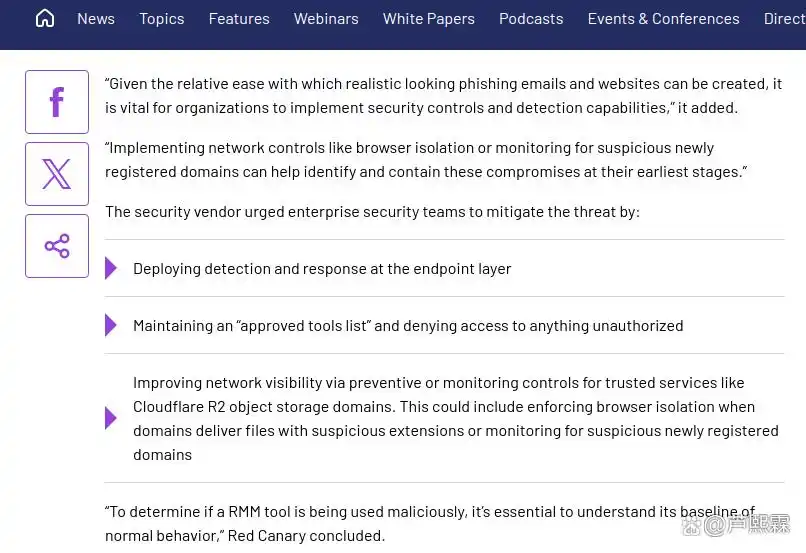The height and width of the screenshot is (553, 806).
Task: Go to the home page icon
Action: pyautogui.click(x=45, y=19)
